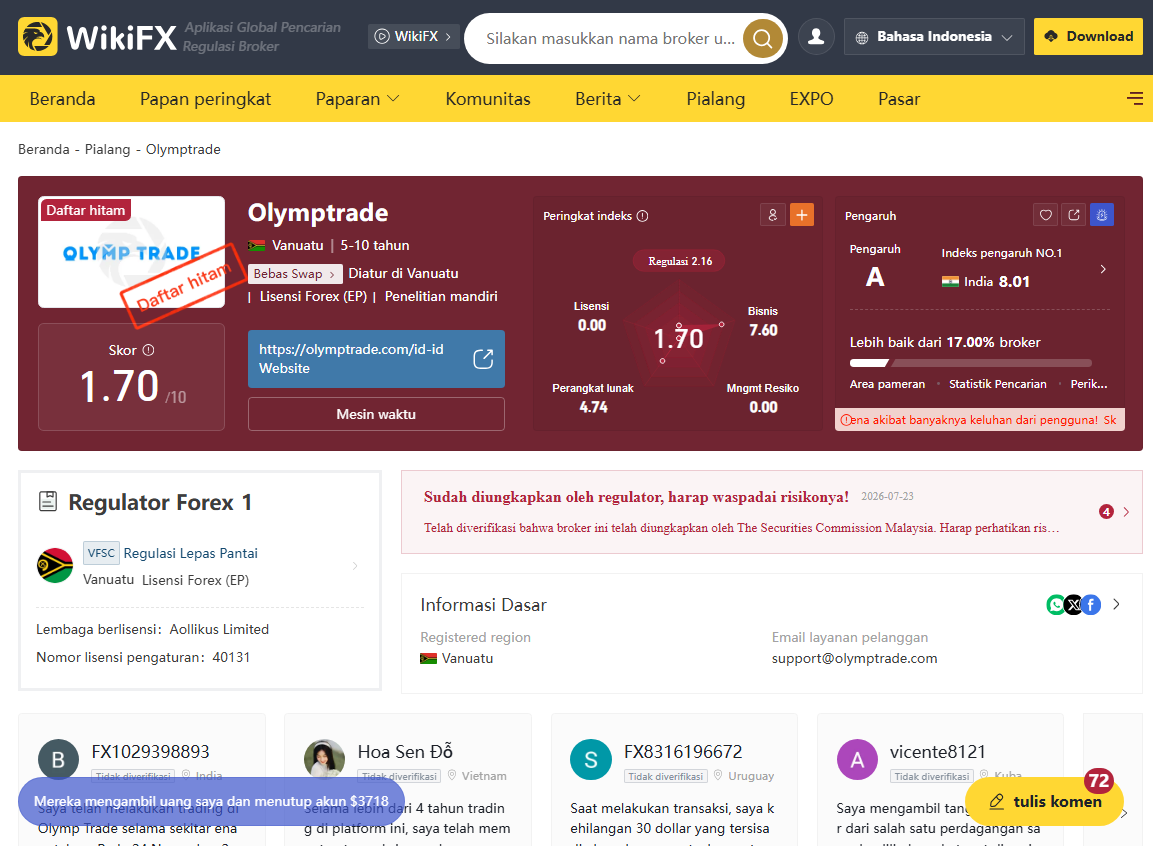Click the avatar of user vicente8121
Viewport: 1153px width, 846px height.
point(857,760)
